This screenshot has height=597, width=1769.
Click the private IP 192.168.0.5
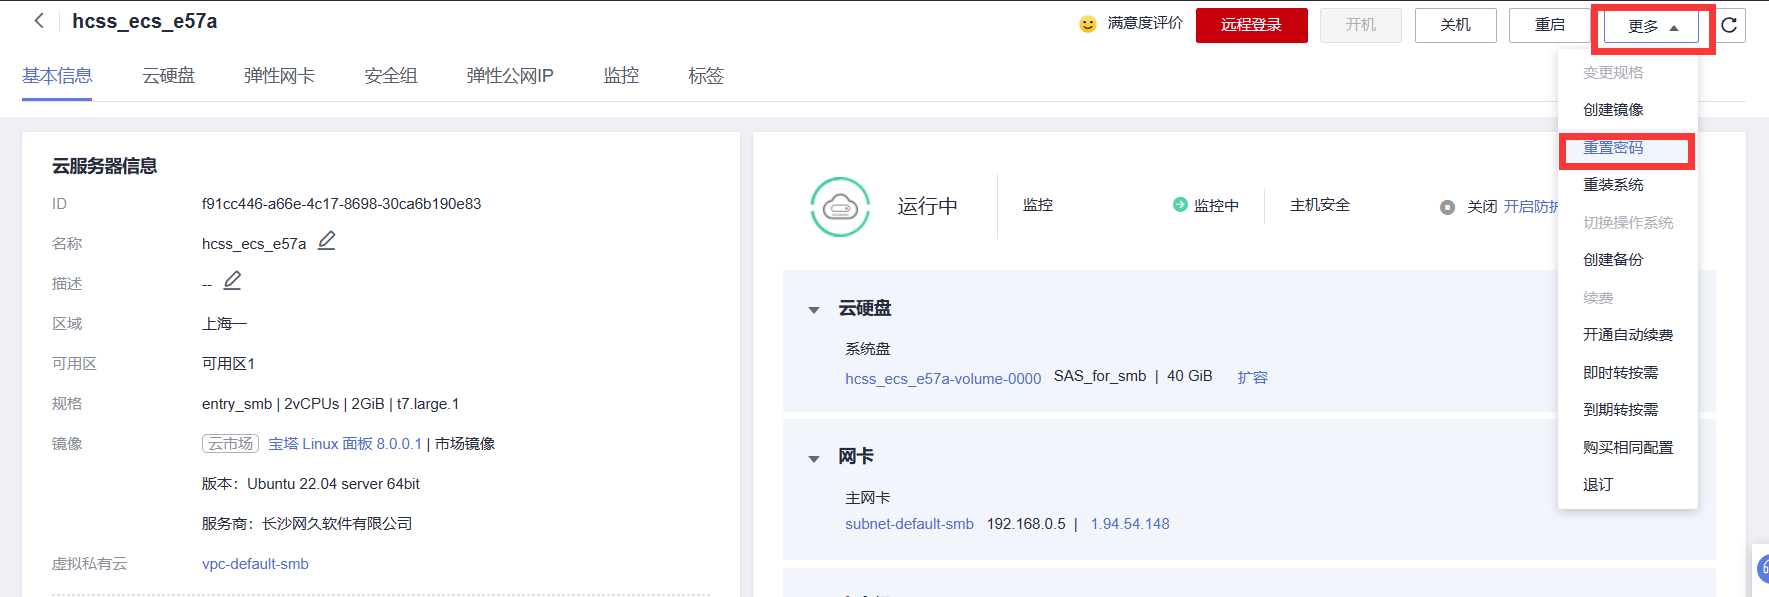point(1026,524)
